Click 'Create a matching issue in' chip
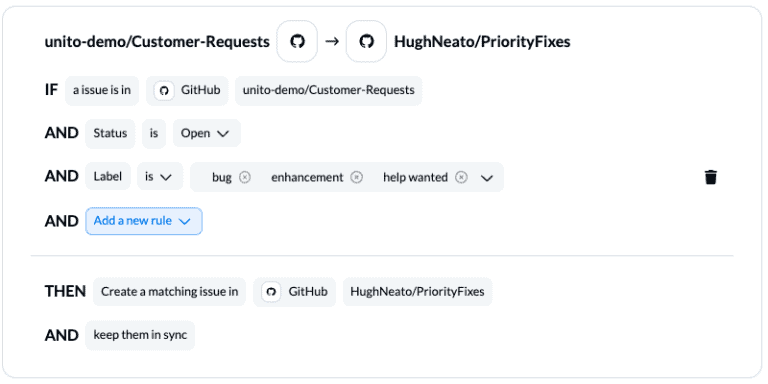 click(169, 292)
